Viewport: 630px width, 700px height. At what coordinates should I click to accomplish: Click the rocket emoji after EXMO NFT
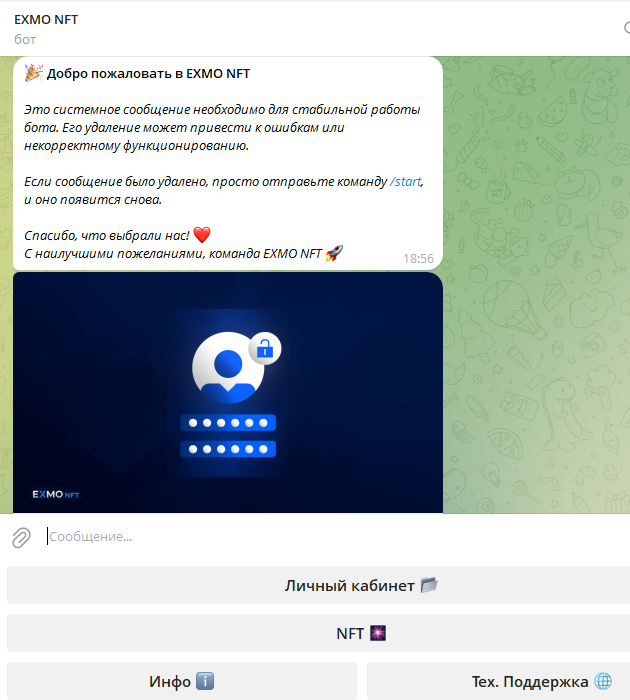click(x=334, y=253)
